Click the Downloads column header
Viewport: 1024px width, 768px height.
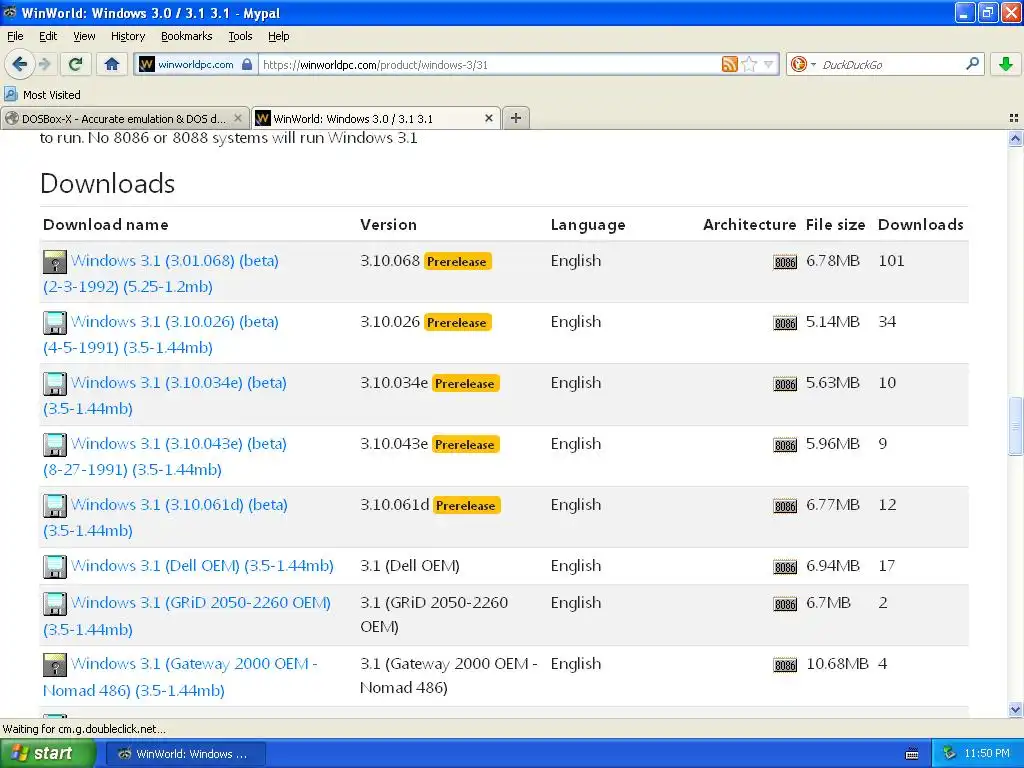(920, 225)
